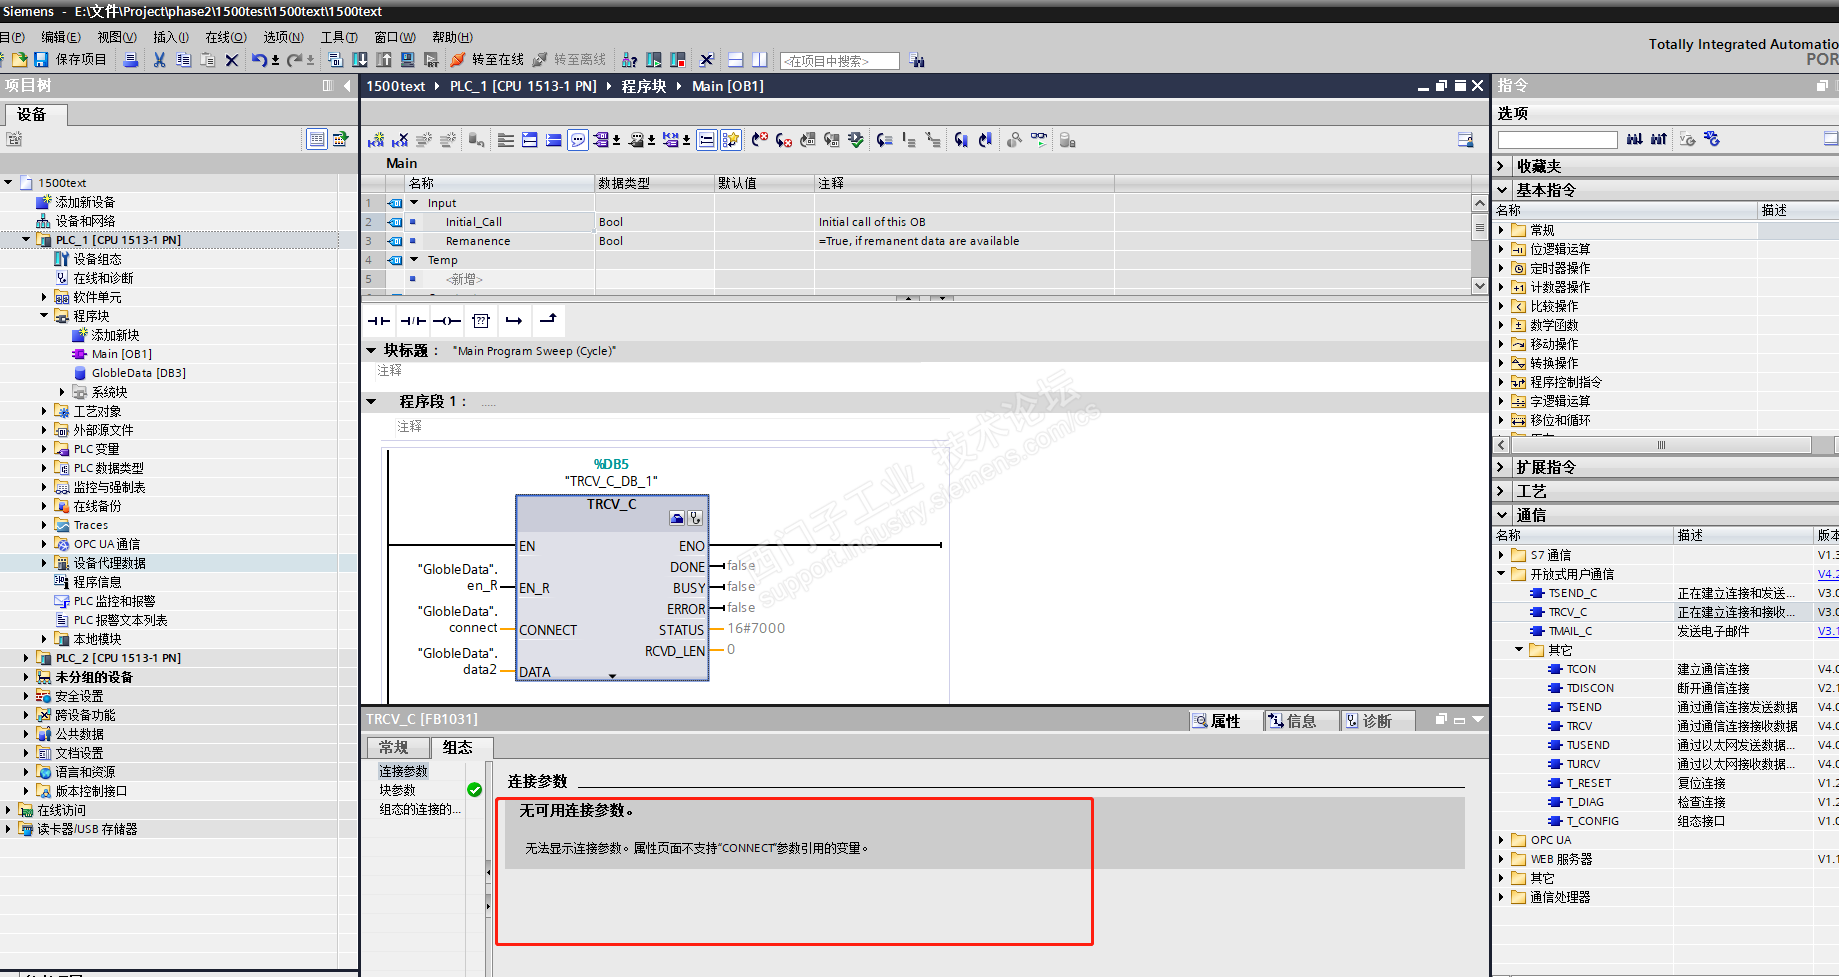This screenshot has height=977, width=1839.
Task: Insert a normally open contact
Action: 379,321
